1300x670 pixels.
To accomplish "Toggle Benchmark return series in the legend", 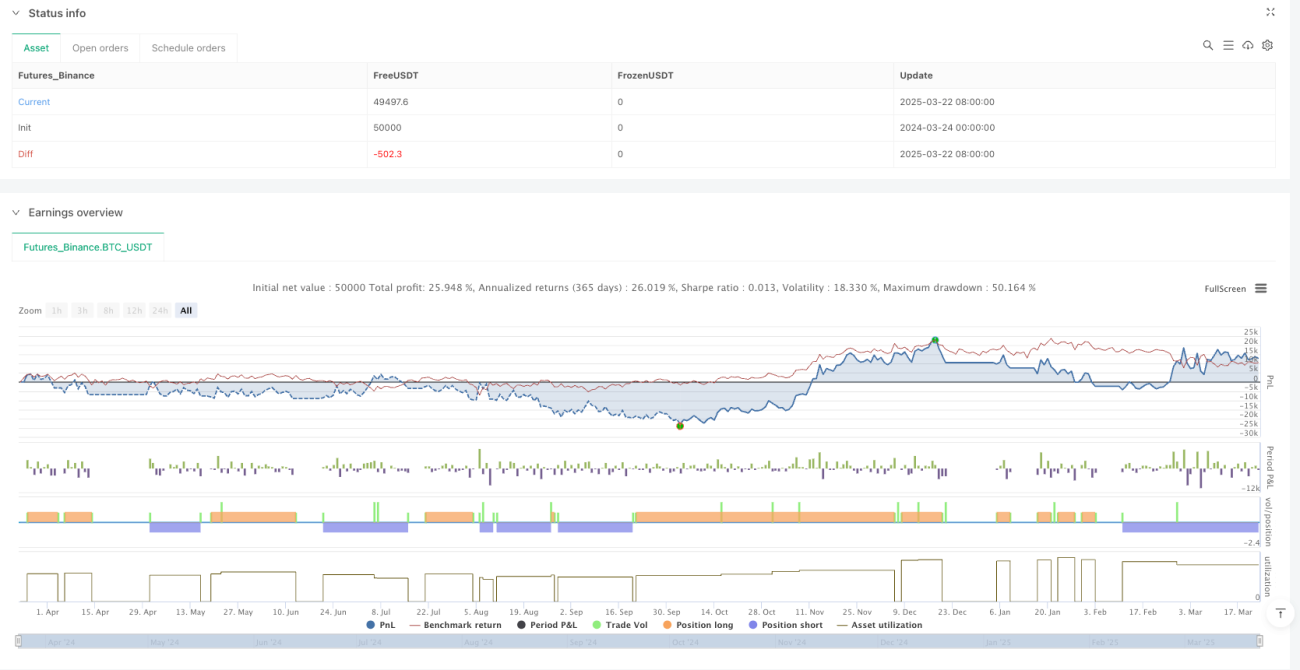I will [x=455, y=625].
